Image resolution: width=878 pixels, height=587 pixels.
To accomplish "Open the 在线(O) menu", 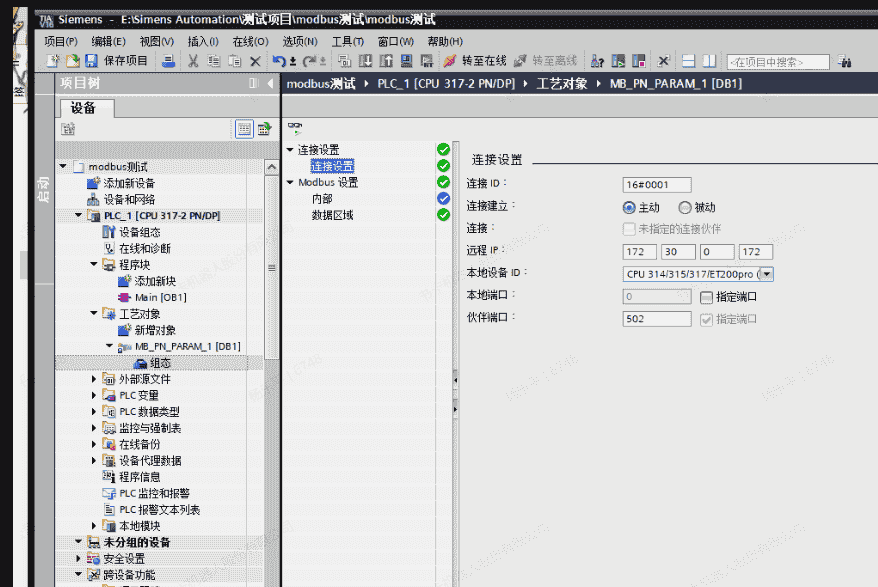I will click(250, 41).
